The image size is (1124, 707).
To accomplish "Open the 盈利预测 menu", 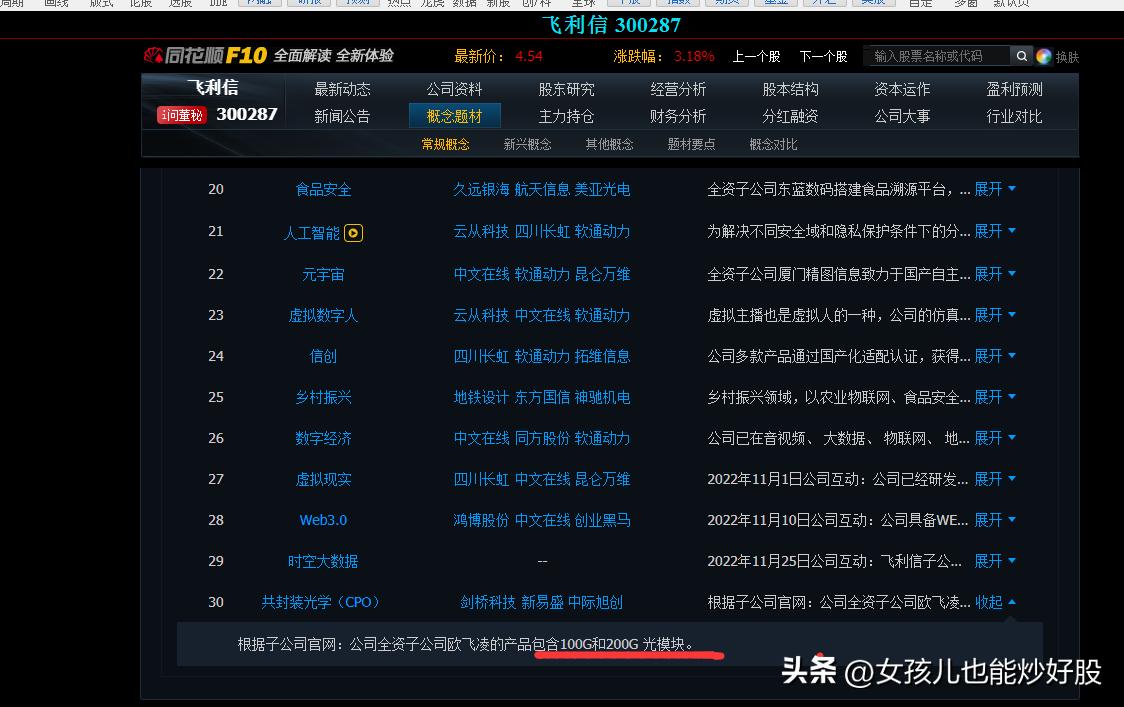I will [x=1014, y=90].
